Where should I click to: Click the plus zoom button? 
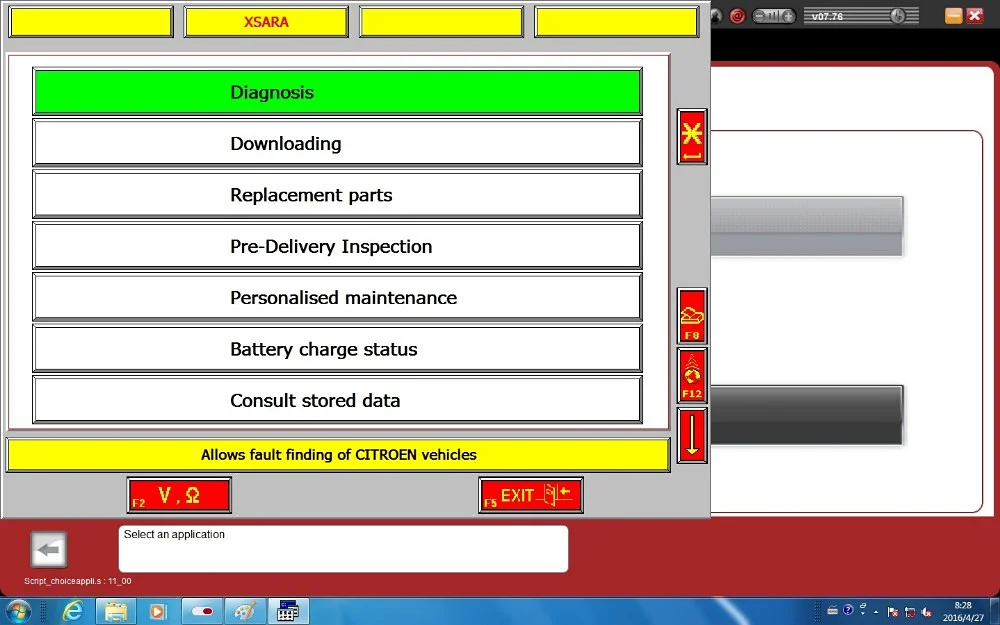click(x=788, y=16)
